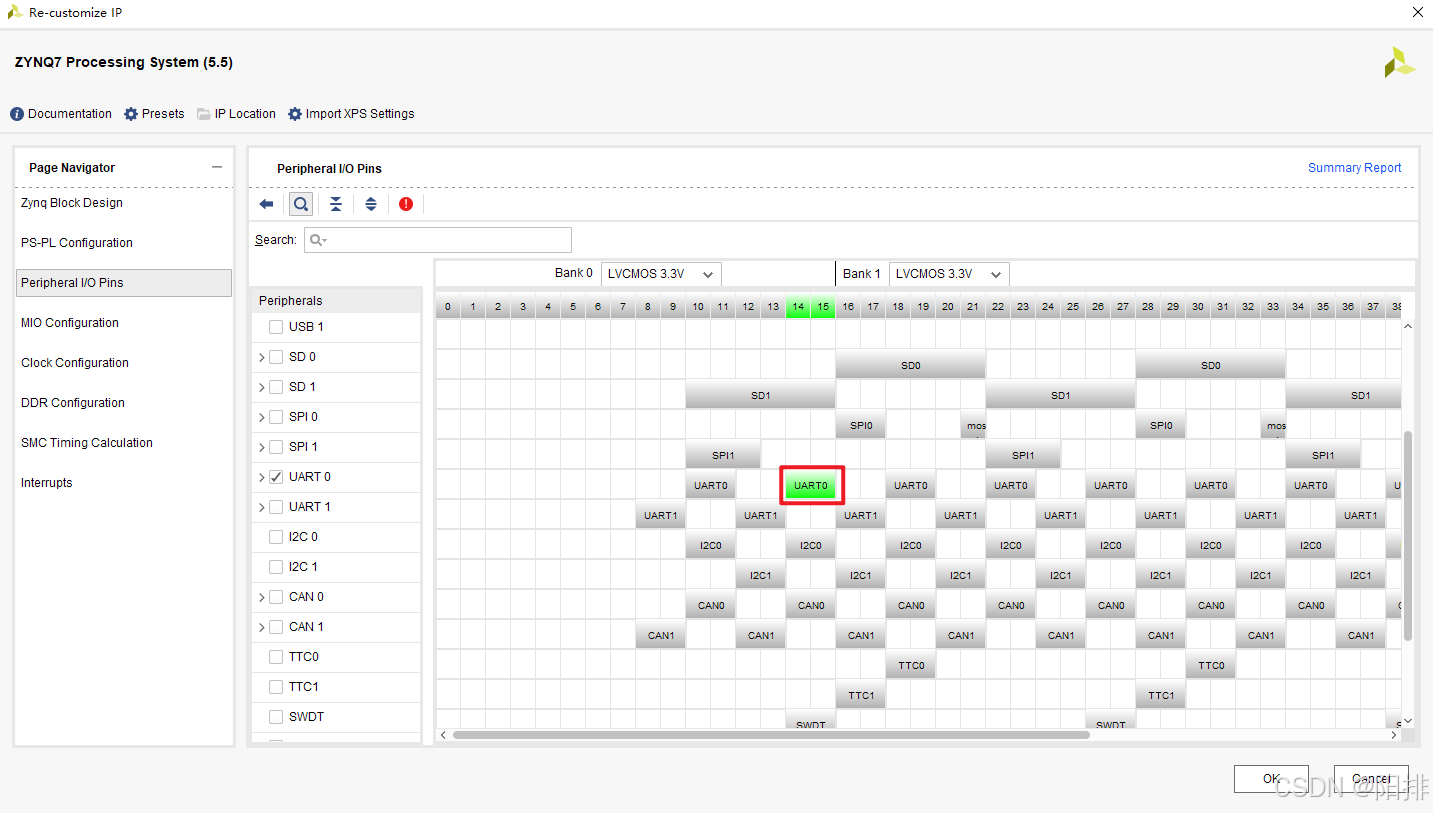Enable the USB 1 checkbox
The width and height of the screenshot is (1433, 813).
tap(276, 327)
